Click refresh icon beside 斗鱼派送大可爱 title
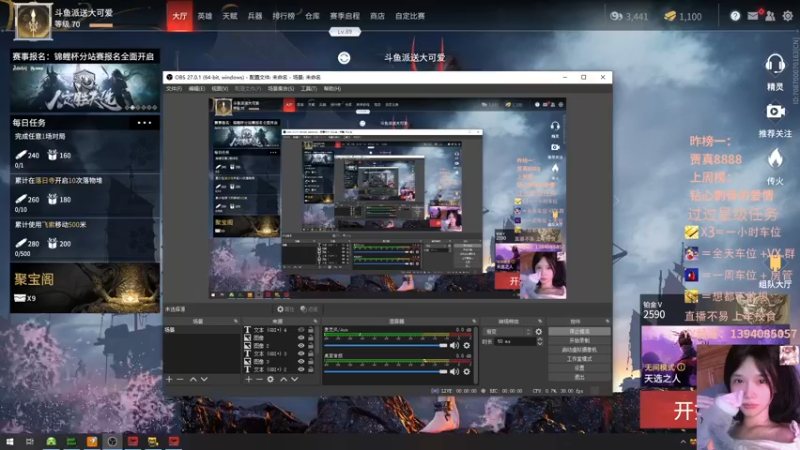800x450 pixels. tap(344, 58)
